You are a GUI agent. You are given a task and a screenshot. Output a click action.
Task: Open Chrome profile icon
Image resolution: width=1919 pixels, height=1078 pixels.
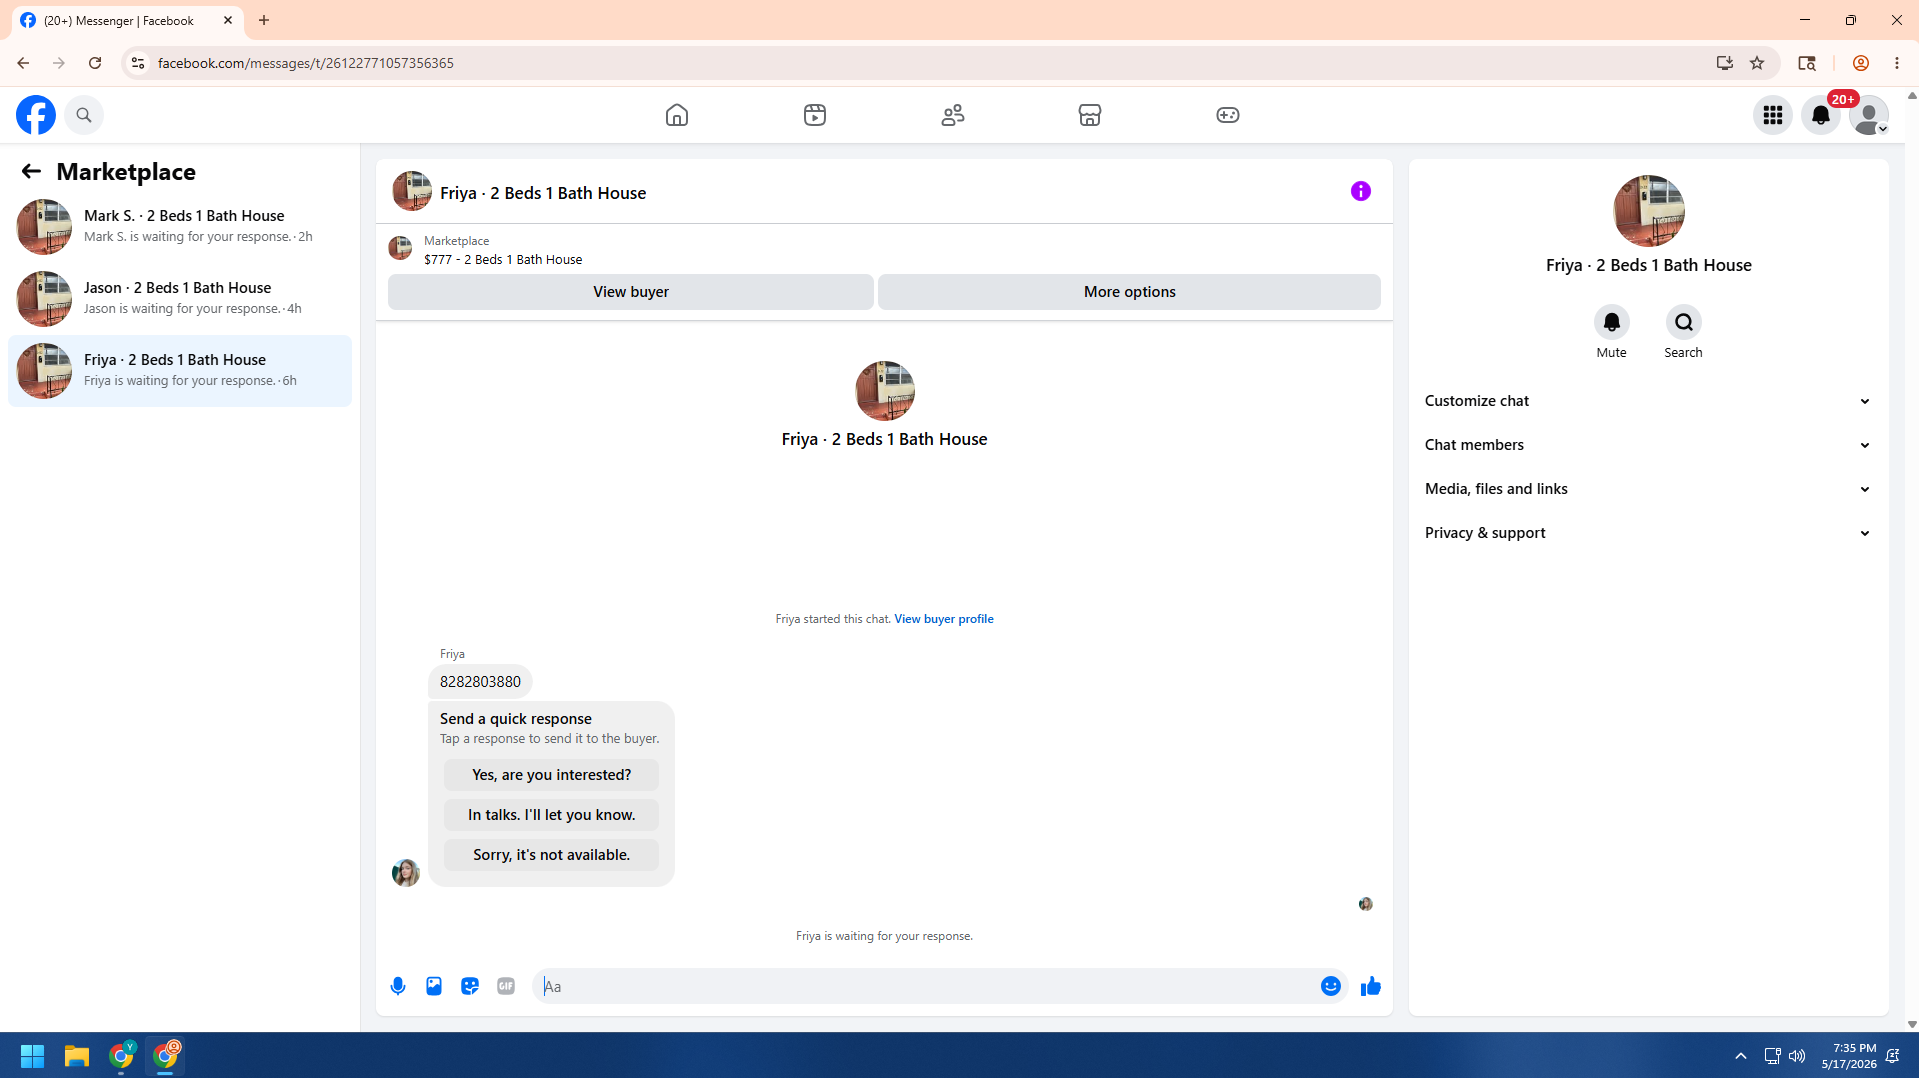(x=1861, y=63)
